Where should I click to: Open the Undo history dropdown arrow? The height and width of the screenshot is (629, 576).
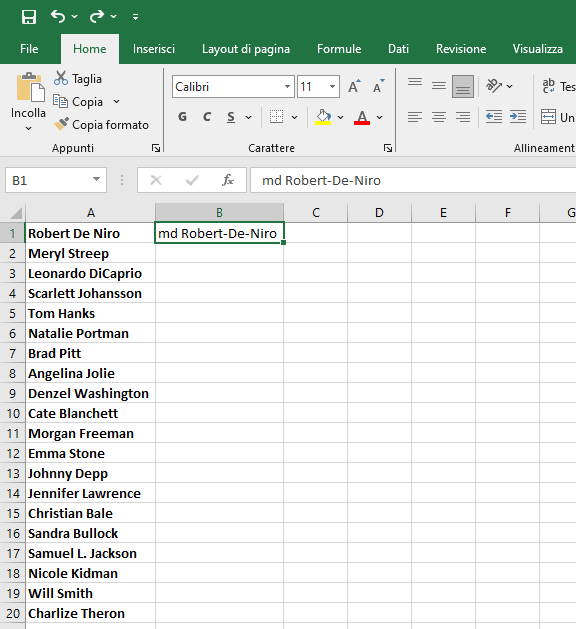point(75,17)
